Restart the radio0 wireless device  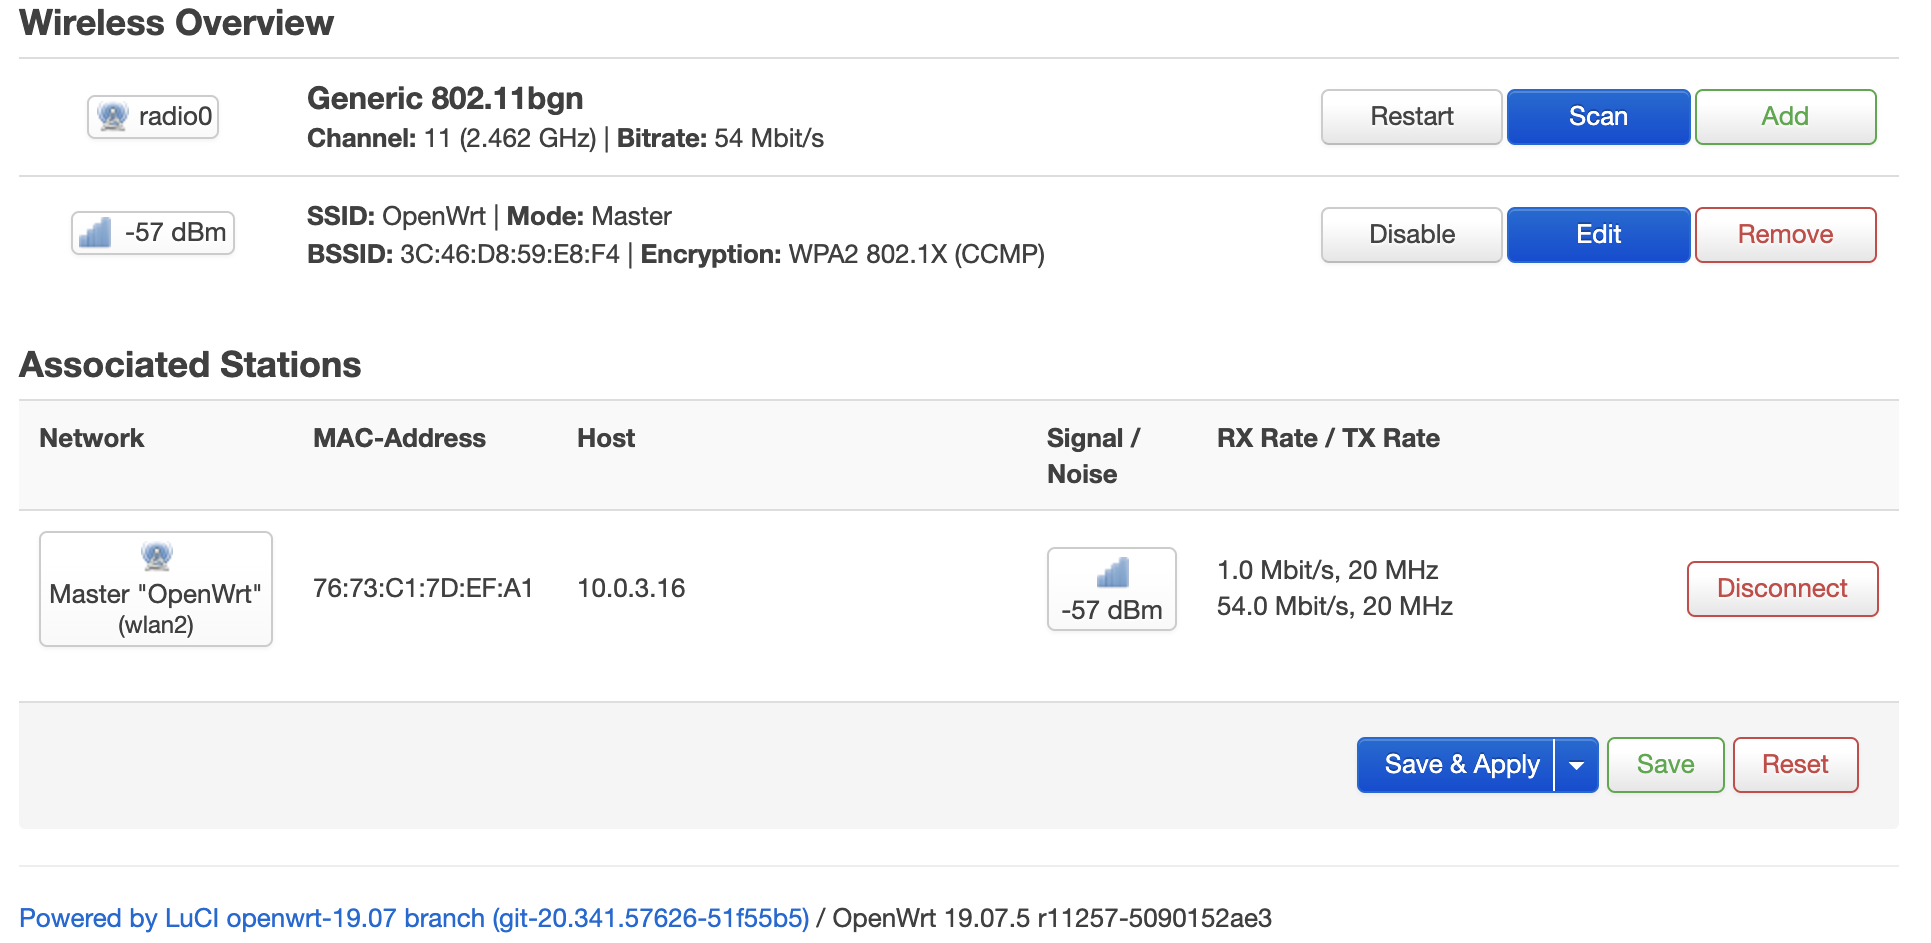[x=1410, y=117]
